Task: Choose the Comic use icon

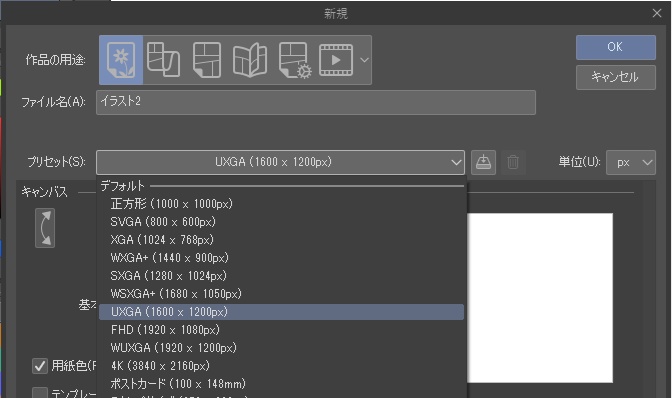Action: pyautogui.click(x=163, y=60)
